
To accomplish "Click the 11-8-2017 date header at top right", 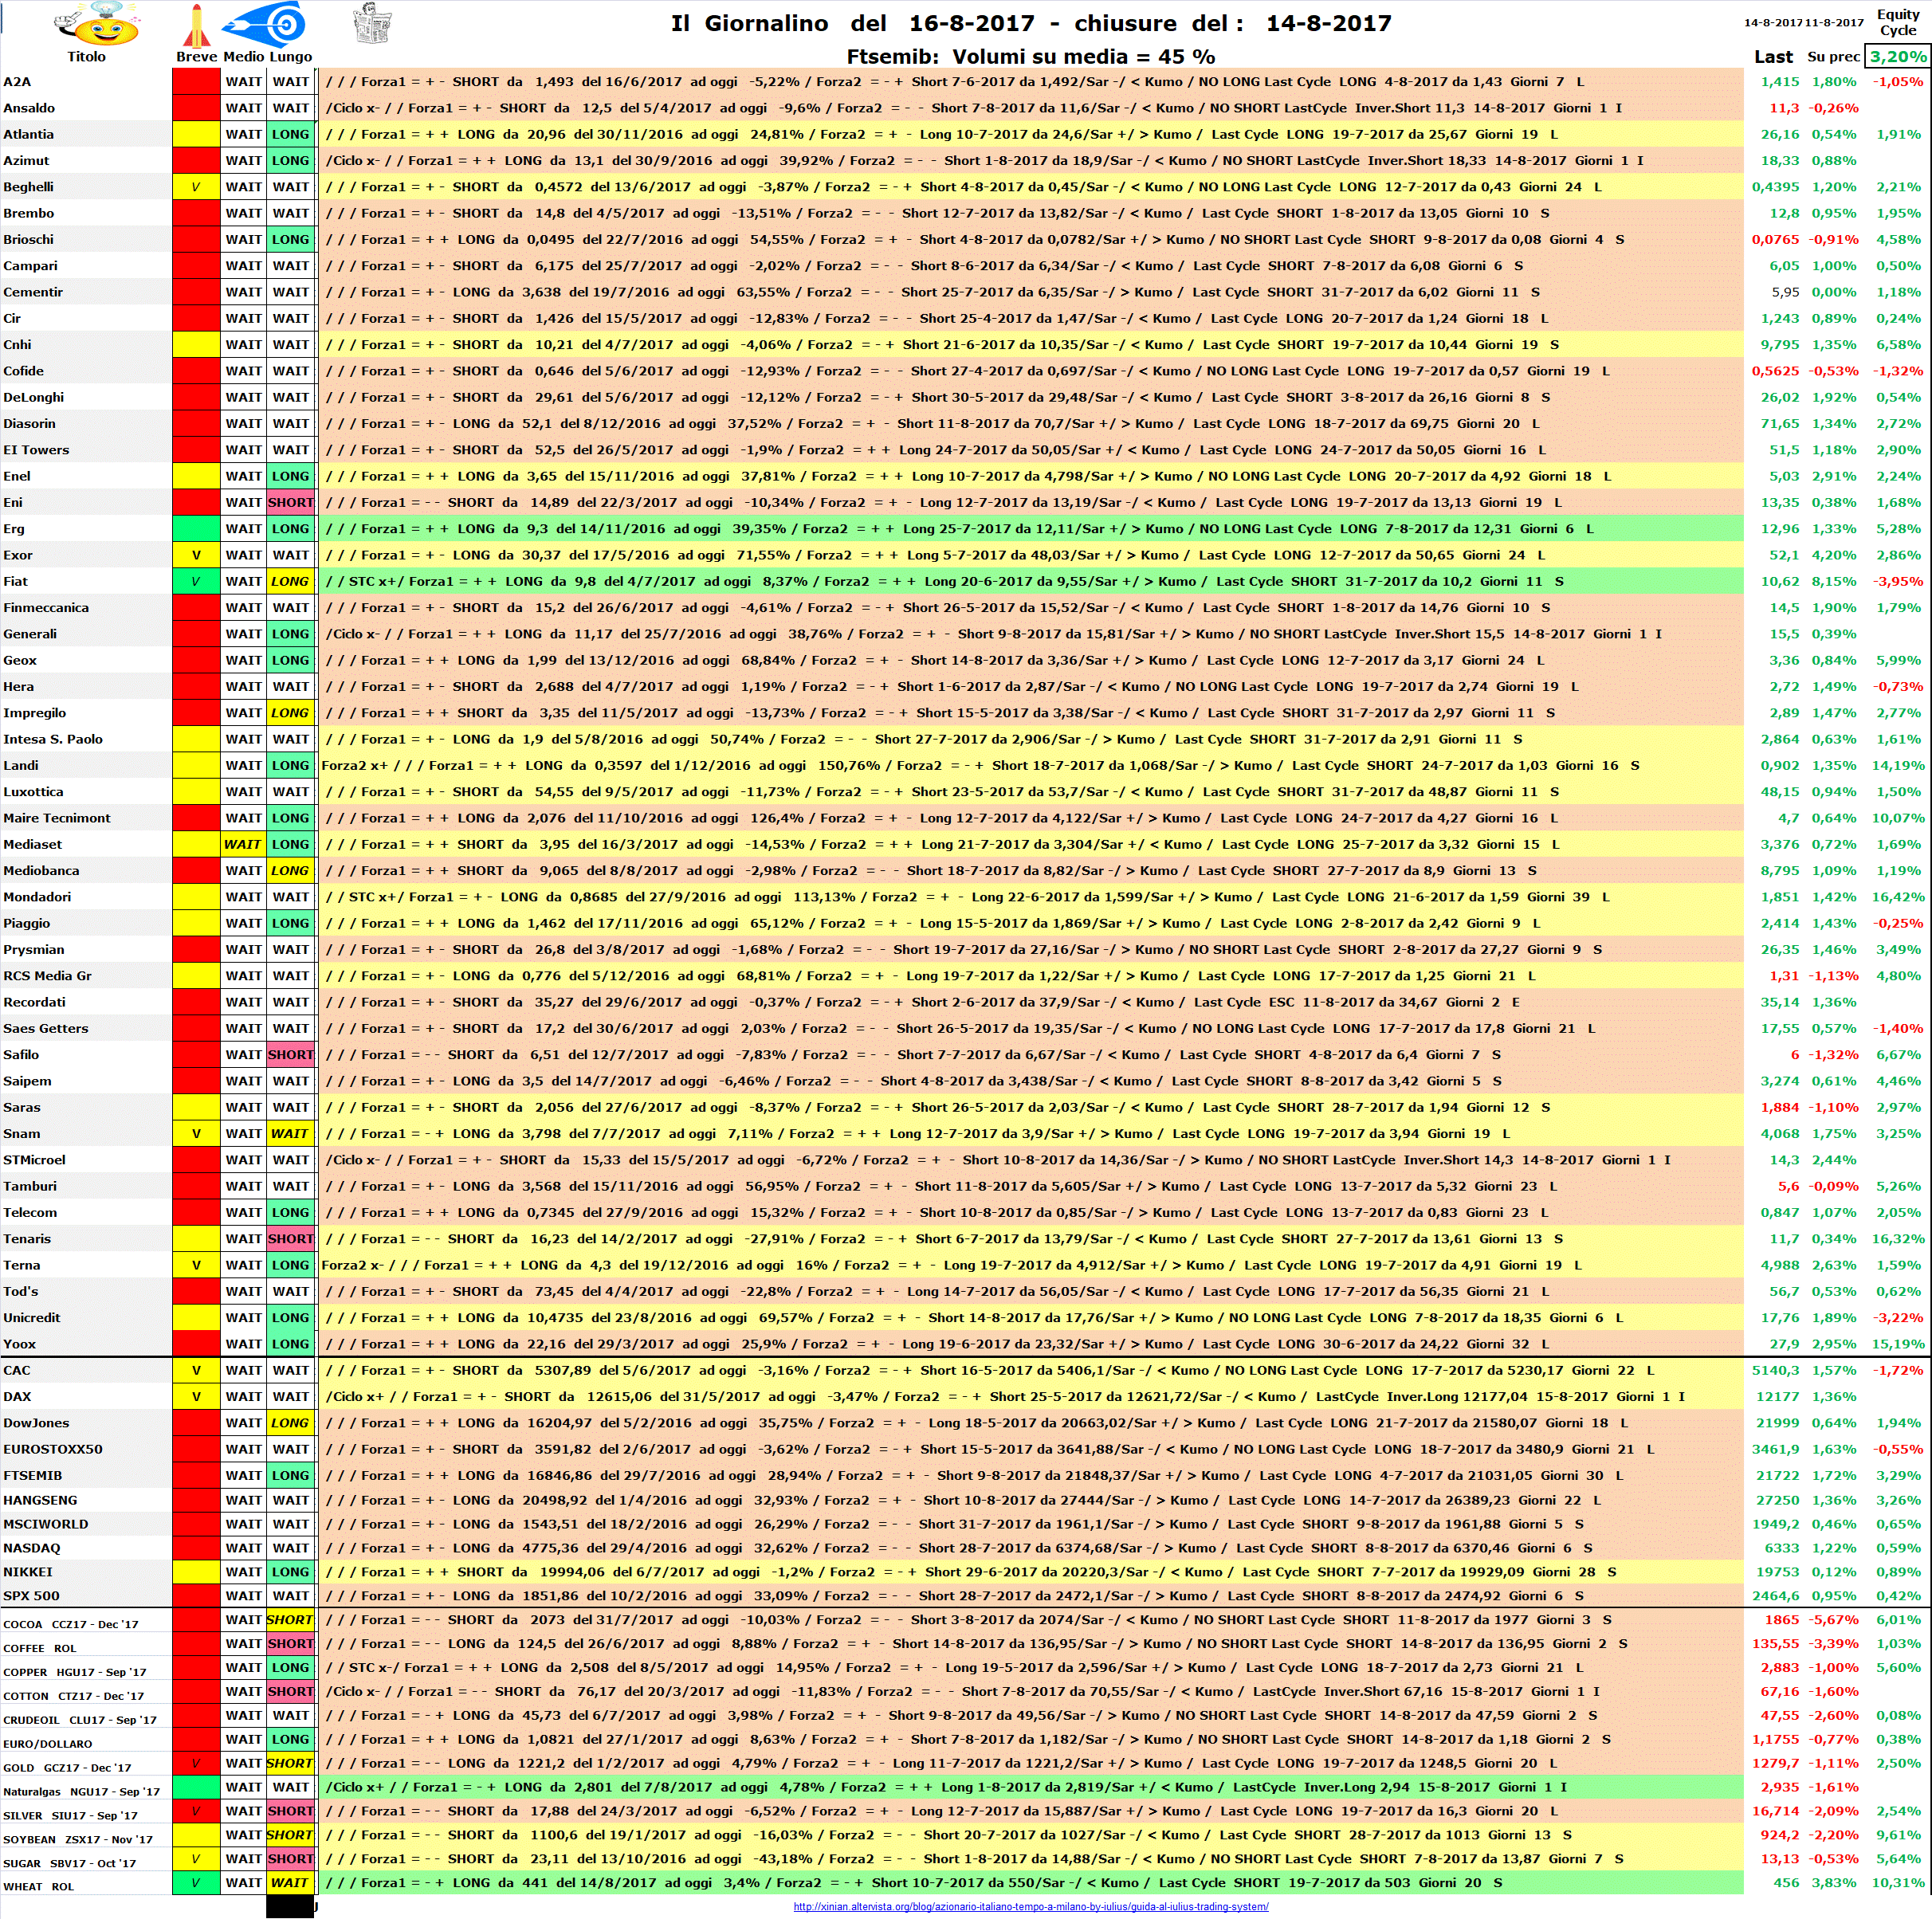I will 1834,22.
